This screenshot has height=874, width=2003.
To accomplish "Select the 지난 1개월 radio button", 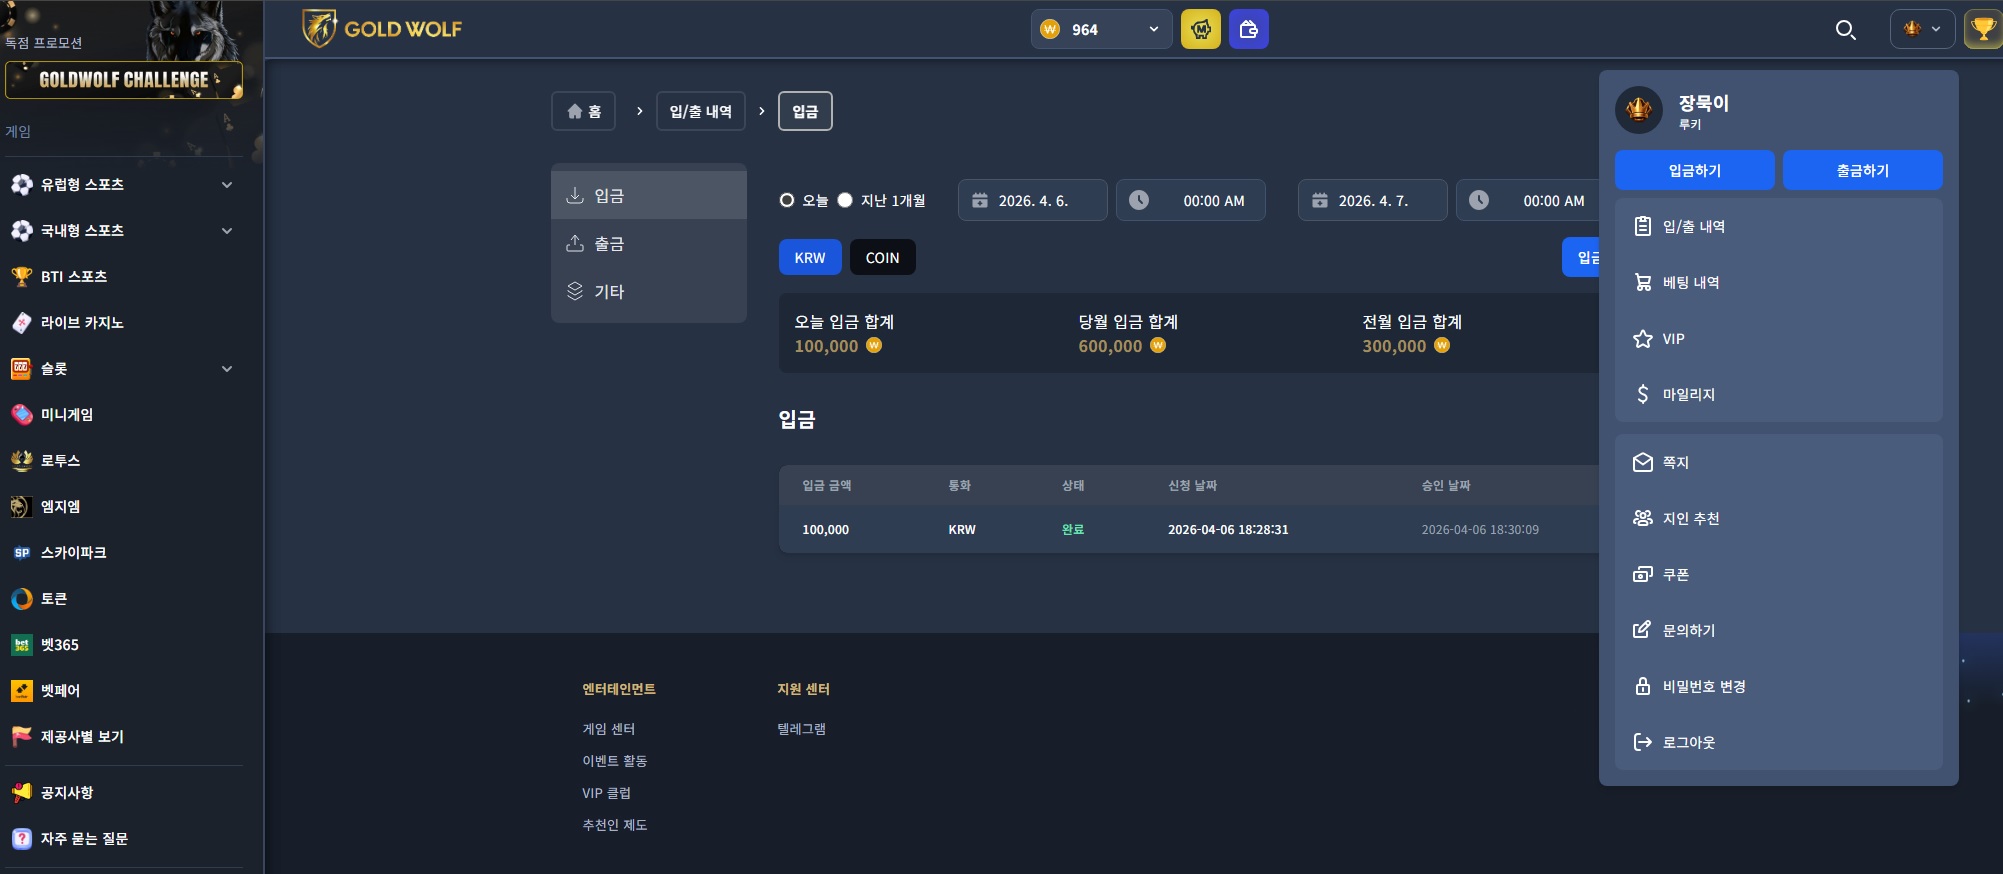I will (x=845, y=200).
